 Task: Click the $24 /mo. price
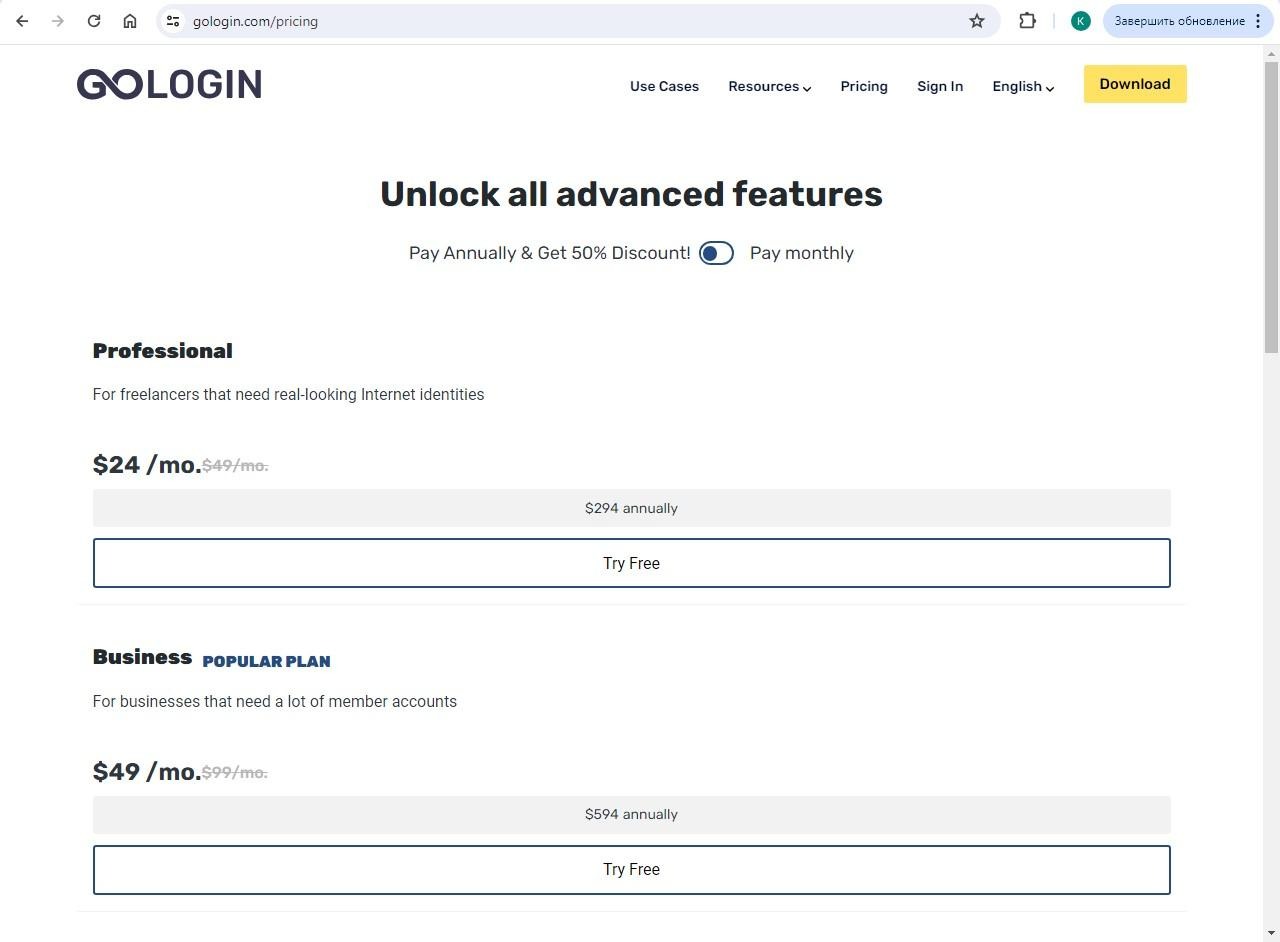pos(147,464)
